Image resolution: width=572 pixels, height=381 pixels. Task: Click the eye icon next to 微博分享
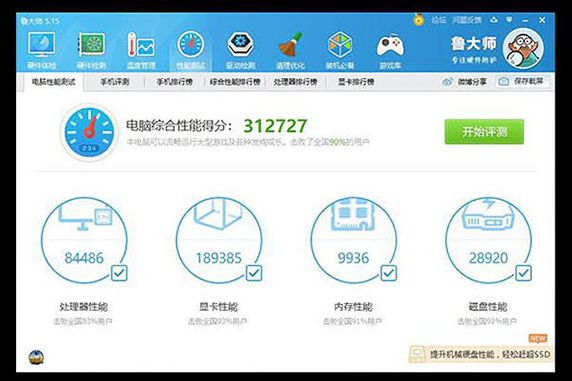coord(447,82)
